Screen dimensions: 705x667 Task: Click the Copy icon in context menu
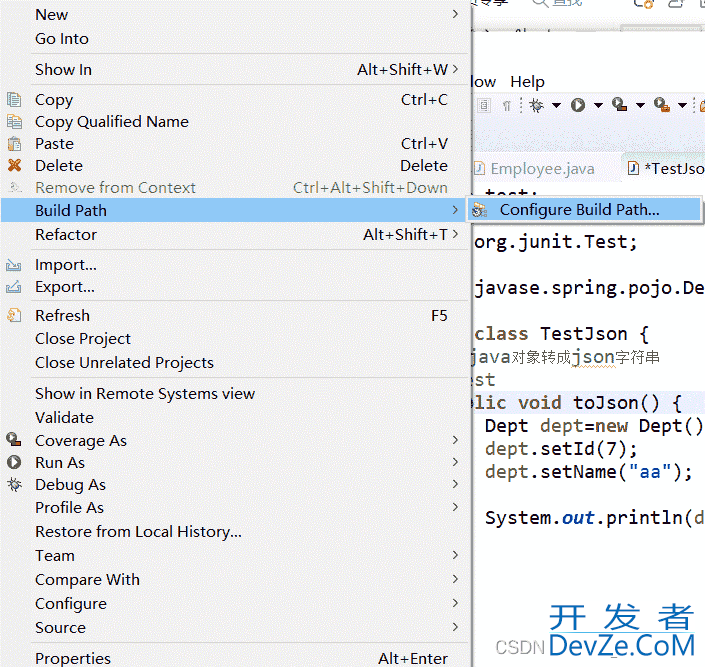14,99
